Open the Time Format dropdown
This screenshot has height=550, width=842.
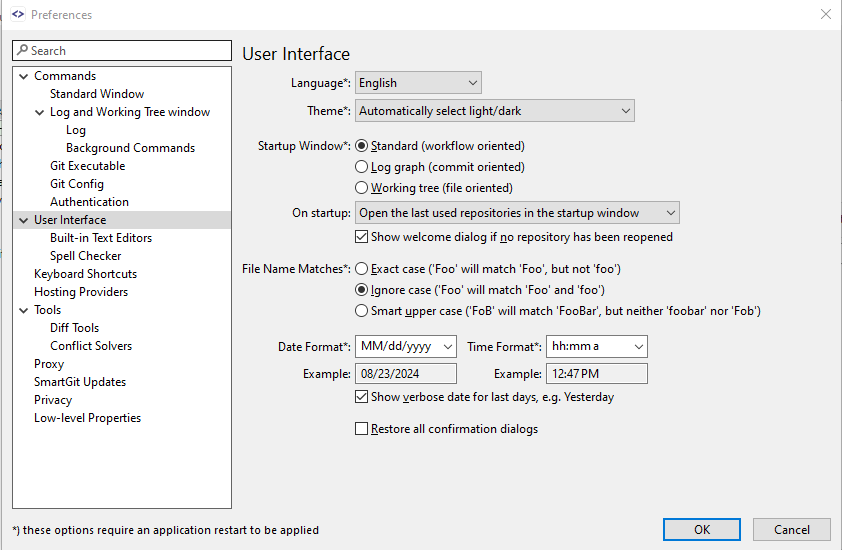[x=597, y=347]
